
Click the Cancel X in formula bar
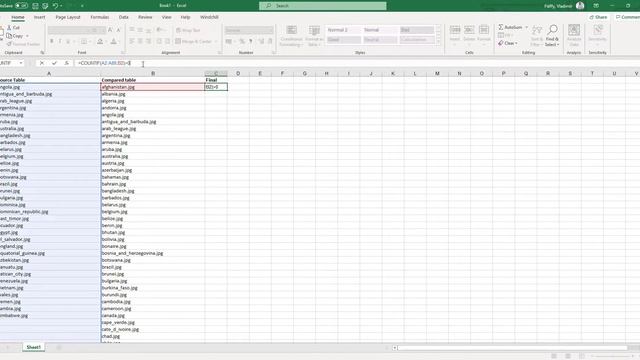tap(42, 63)
